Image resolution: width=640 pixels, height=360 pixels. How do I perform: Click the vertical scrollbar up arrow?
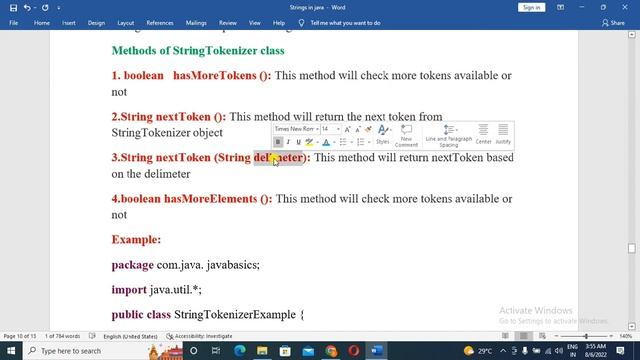tap(632, 35)
